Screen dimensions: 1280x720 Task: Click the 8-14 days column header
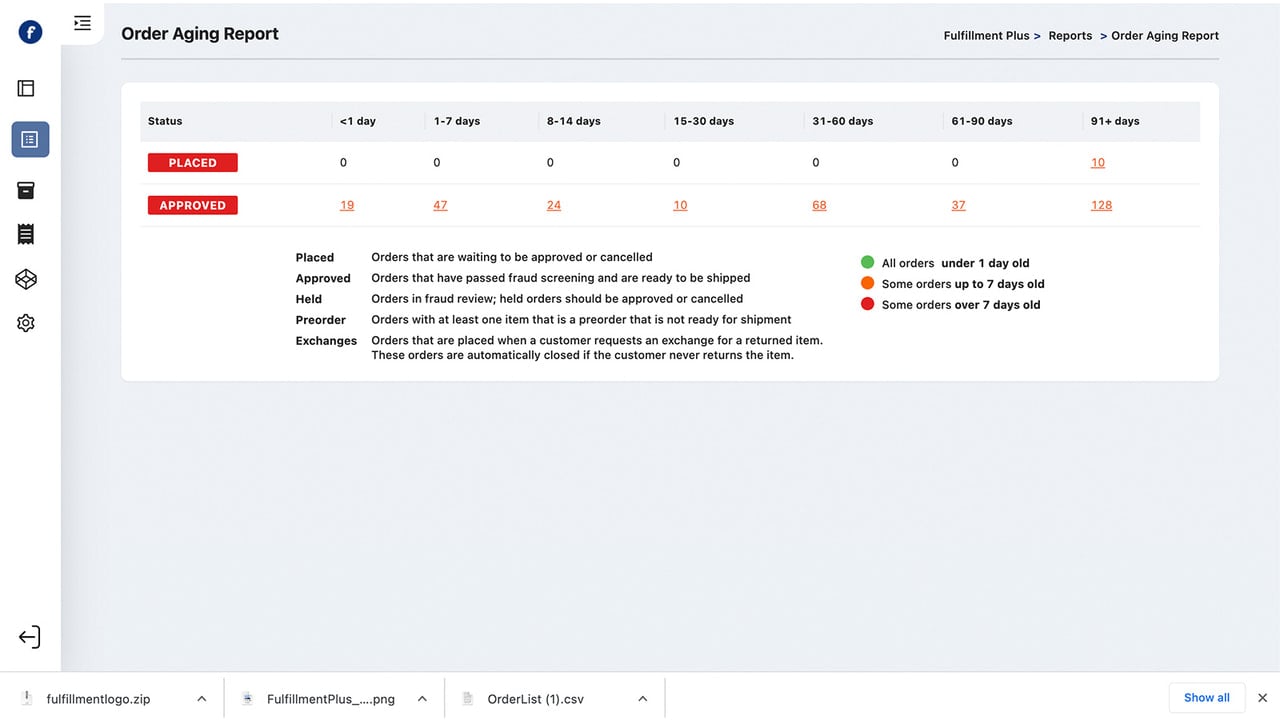pos(574,121)
